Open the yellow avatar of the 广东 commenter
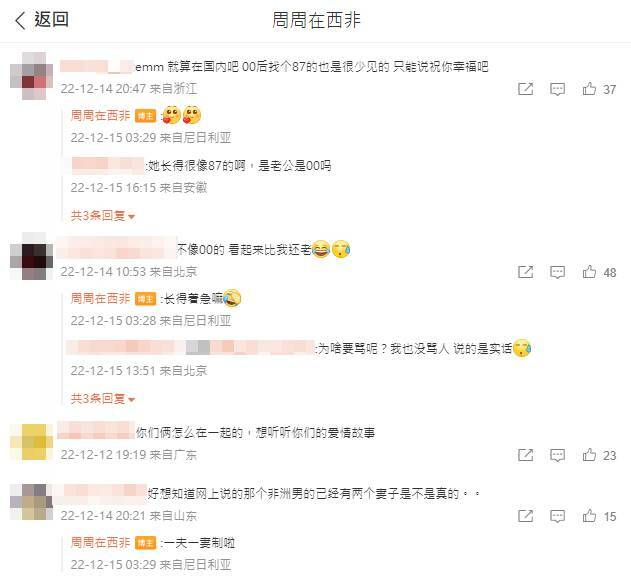 pyautogui.click(x=31, y=442)
